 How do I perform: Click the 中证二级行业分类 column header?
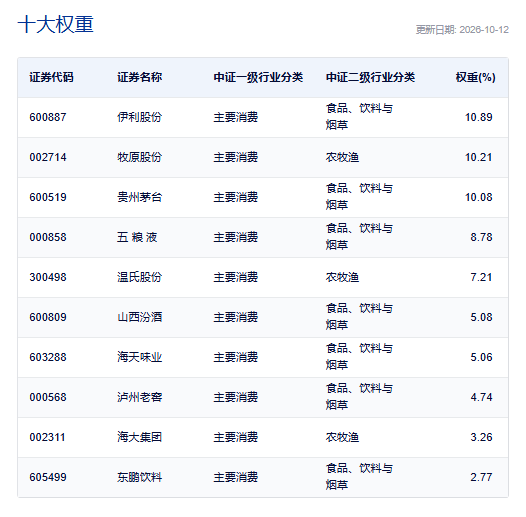point(370,77)
